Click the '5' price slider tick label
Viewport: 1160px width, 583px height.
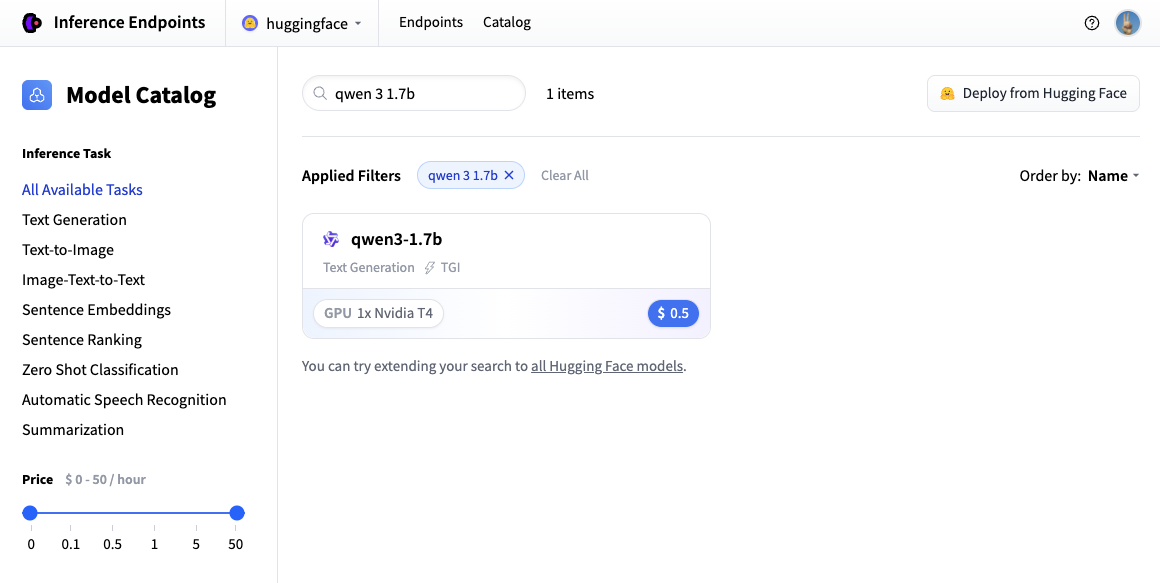tap(196, 544)
